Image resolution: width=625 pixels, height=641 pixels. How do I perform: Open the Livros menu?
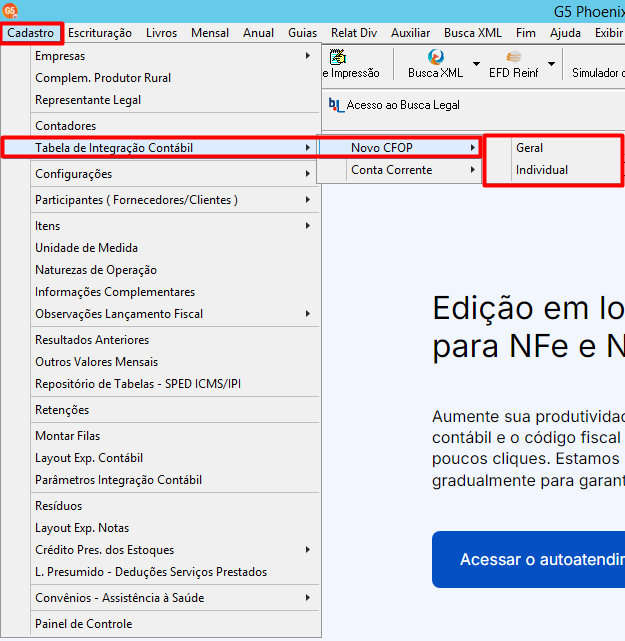click(x=161, y=33)
